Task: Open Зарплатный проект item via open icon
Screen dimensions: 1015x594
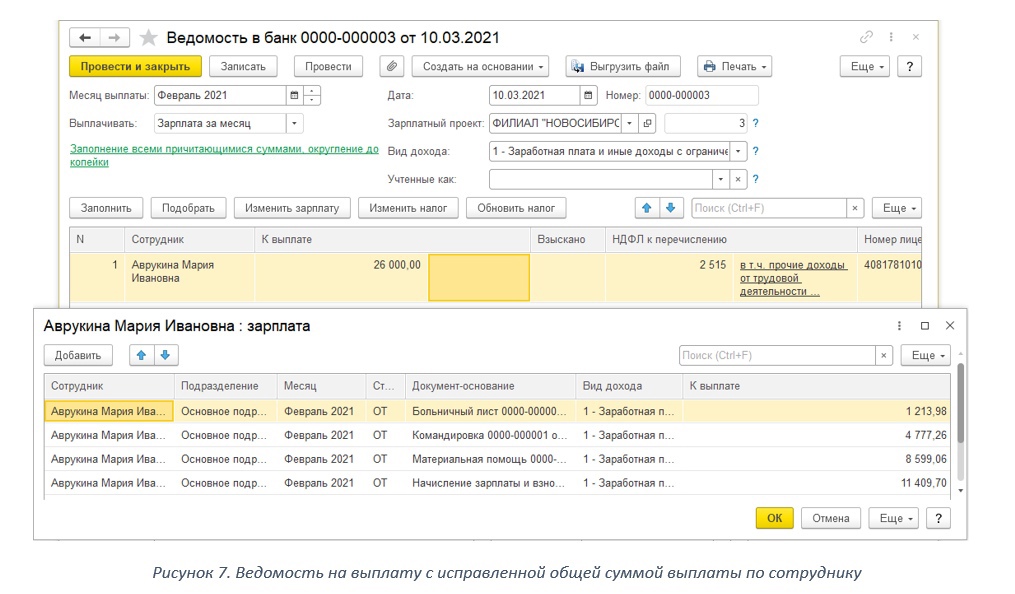Action: 647,123
